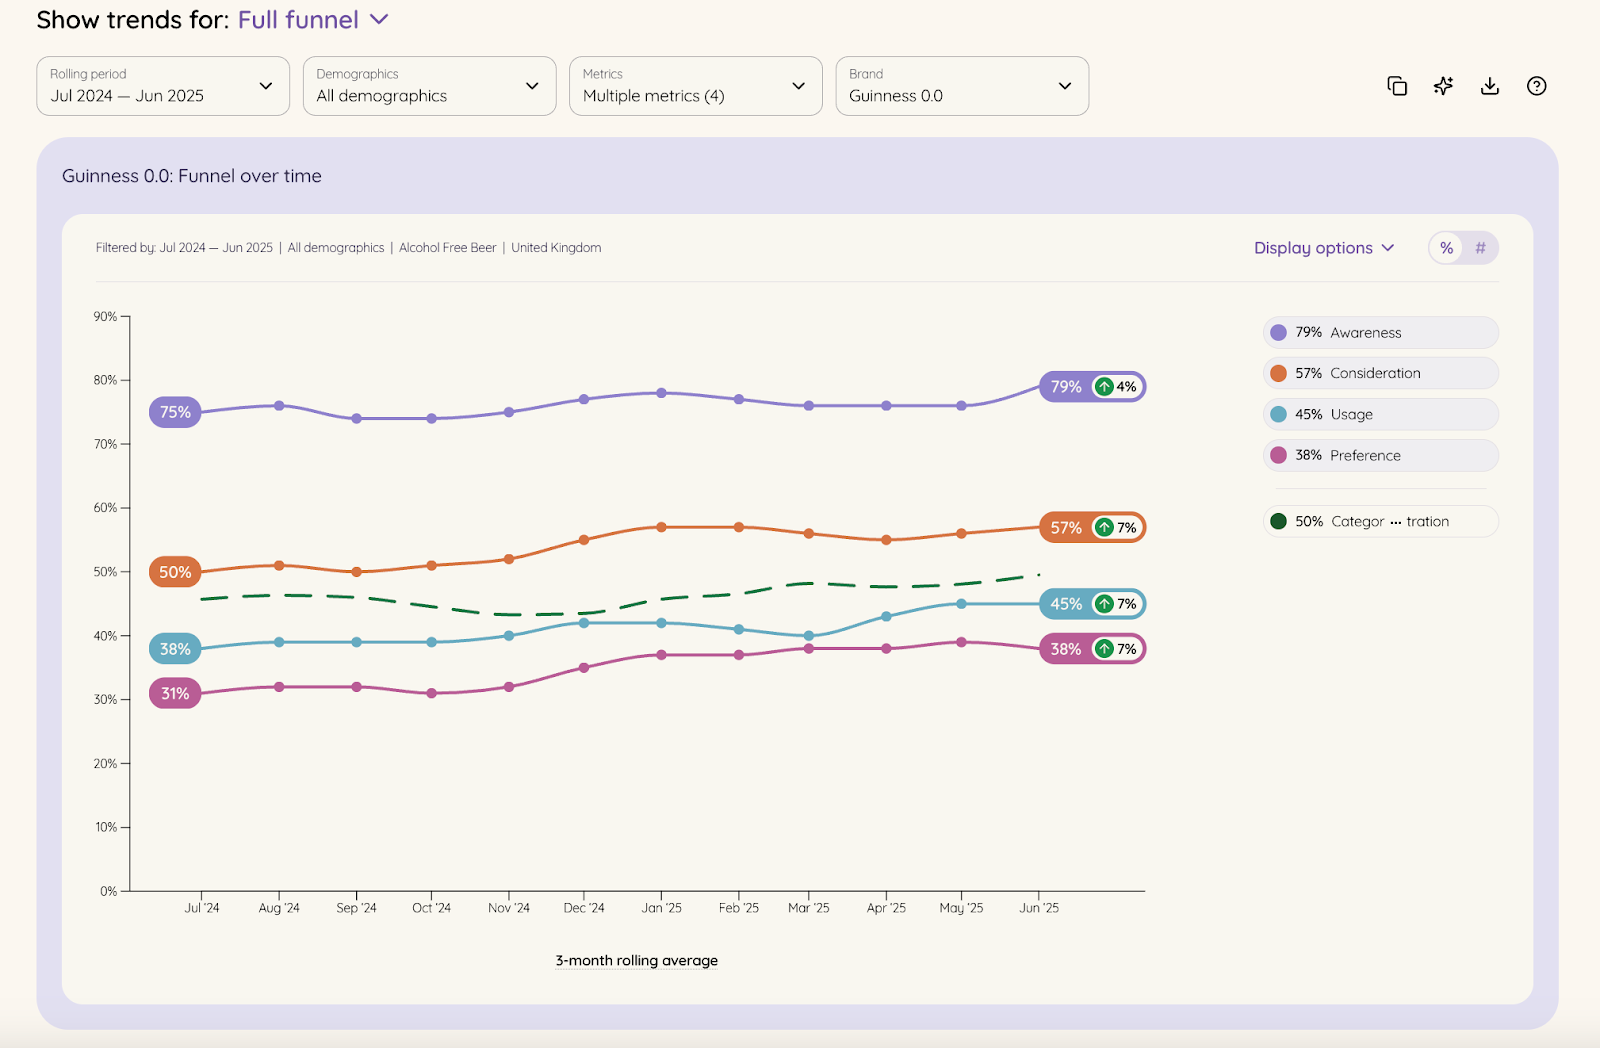This screenshot has height=1048, width=1600.
Task: Click the Jun '25 axis label
Action: (1039, 908)
